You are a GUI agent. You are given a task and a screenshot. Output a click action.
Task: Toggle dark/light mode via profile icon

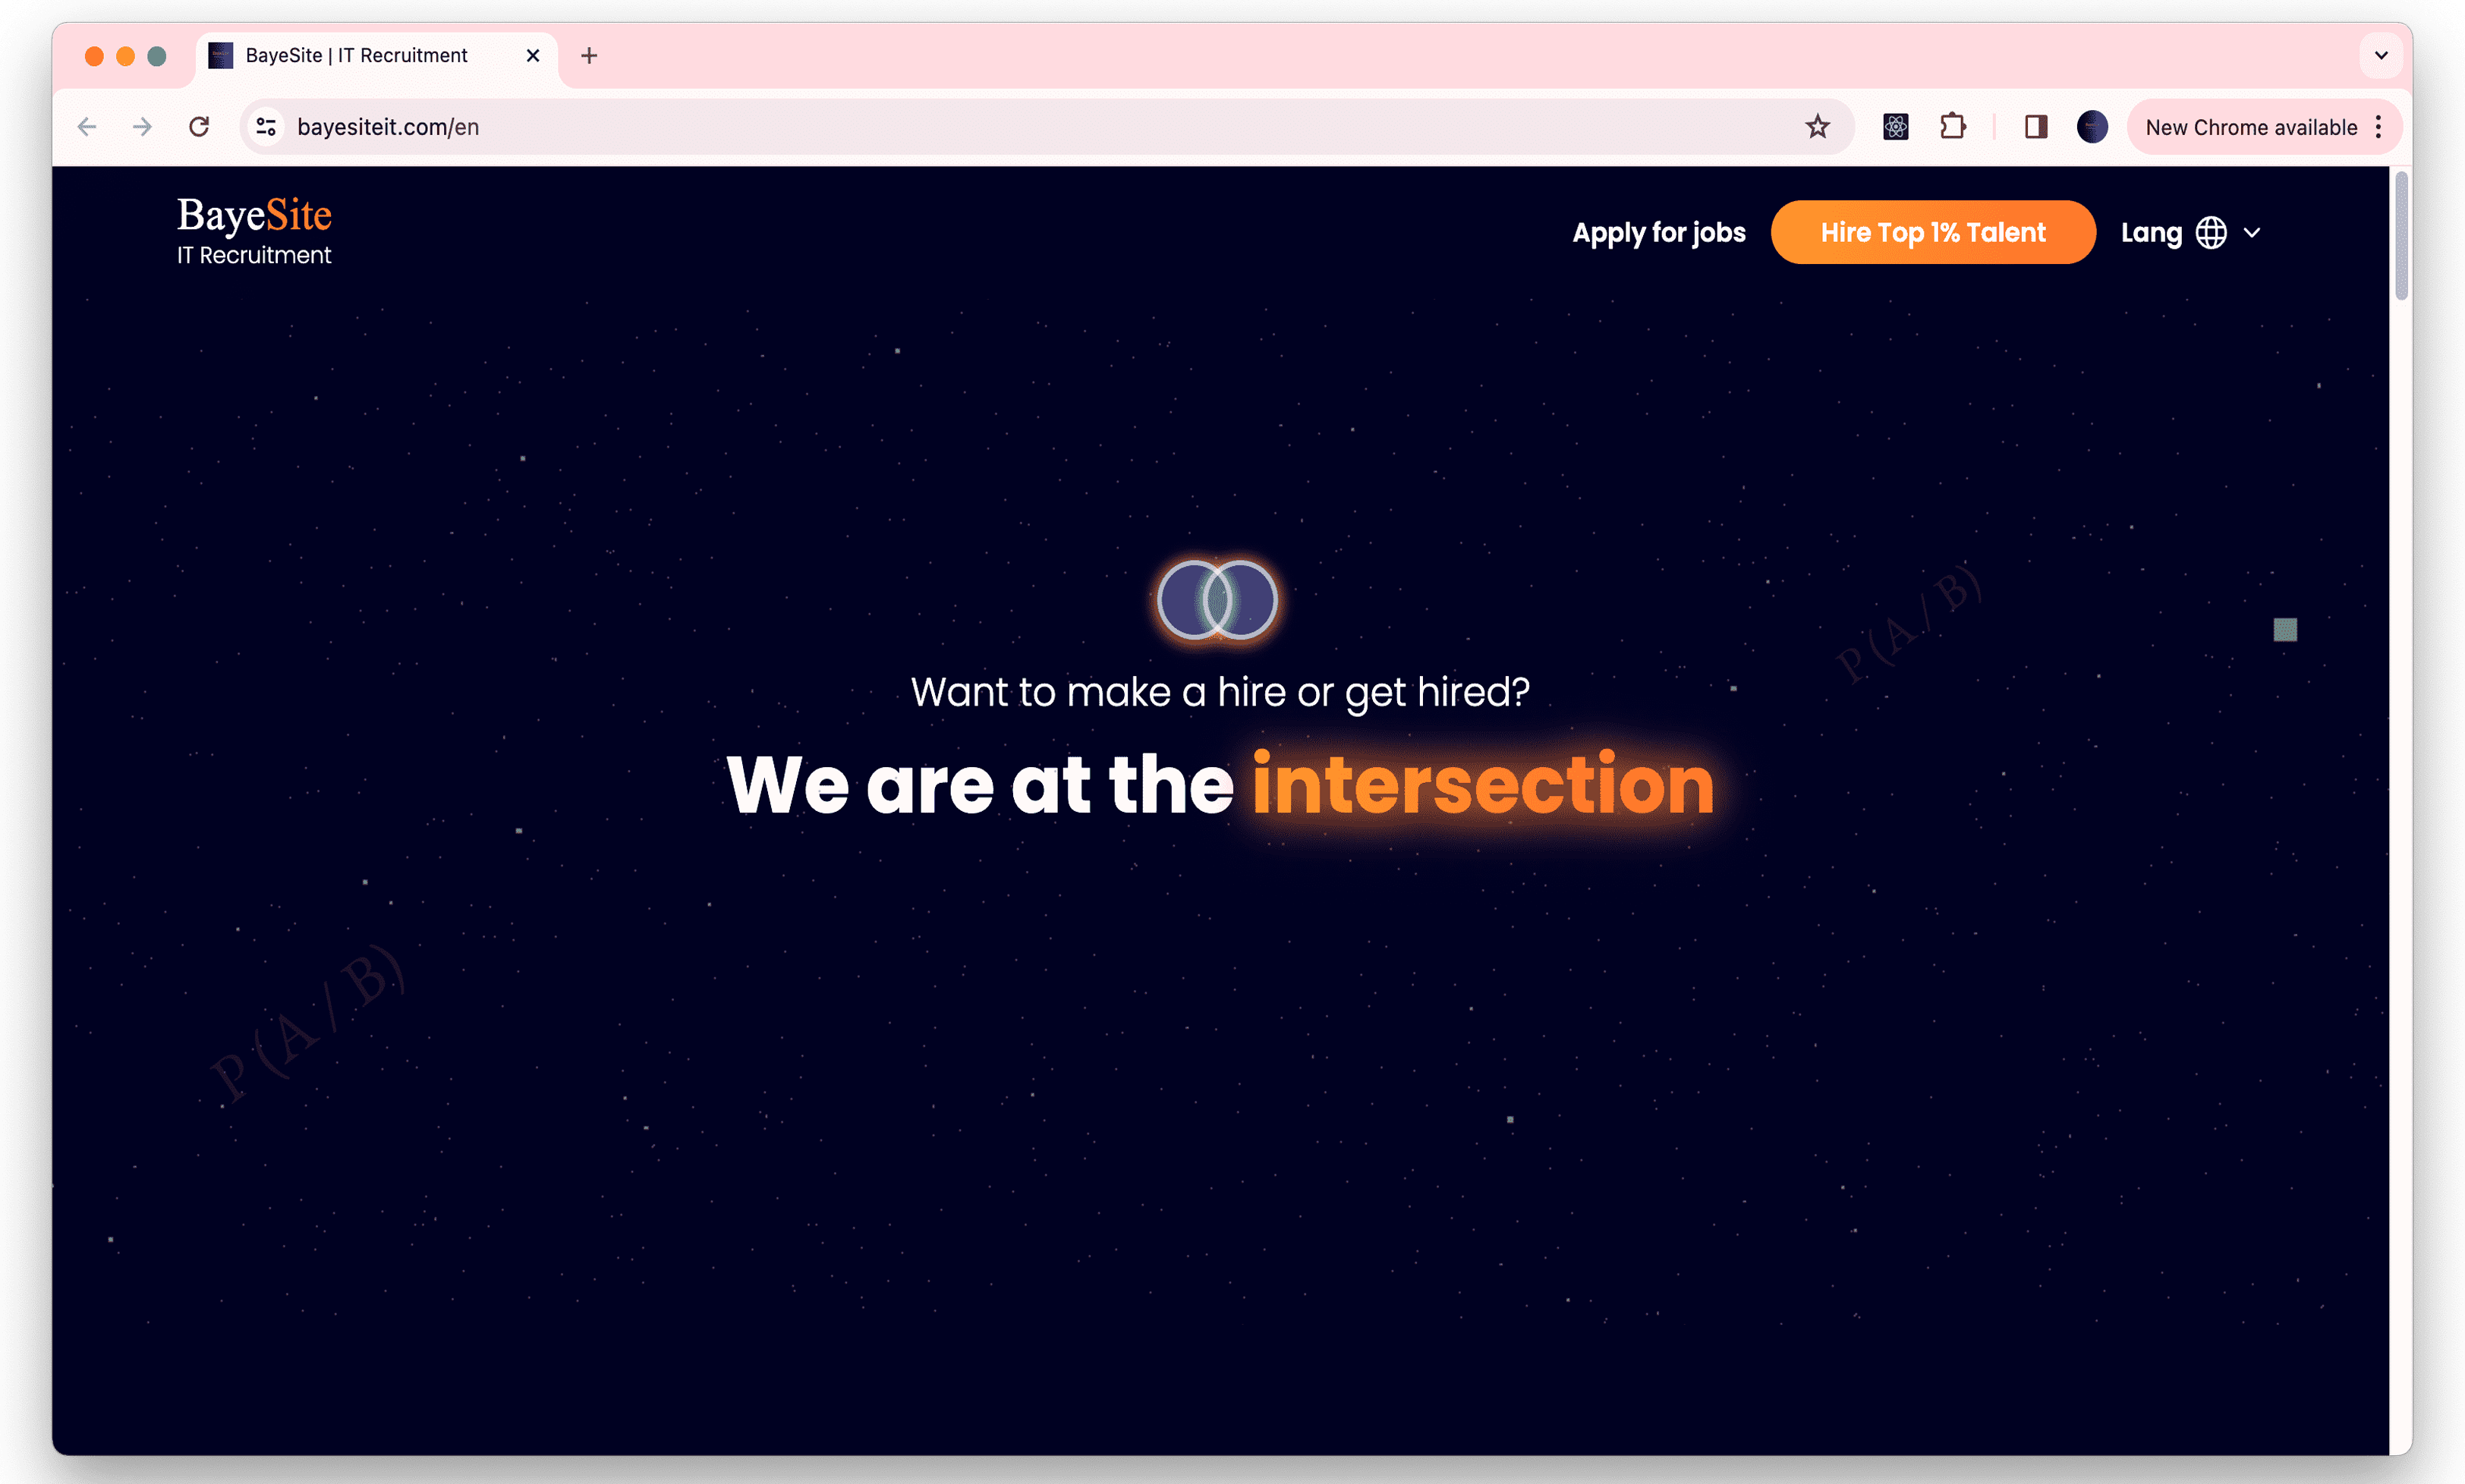coord(2095,125)
